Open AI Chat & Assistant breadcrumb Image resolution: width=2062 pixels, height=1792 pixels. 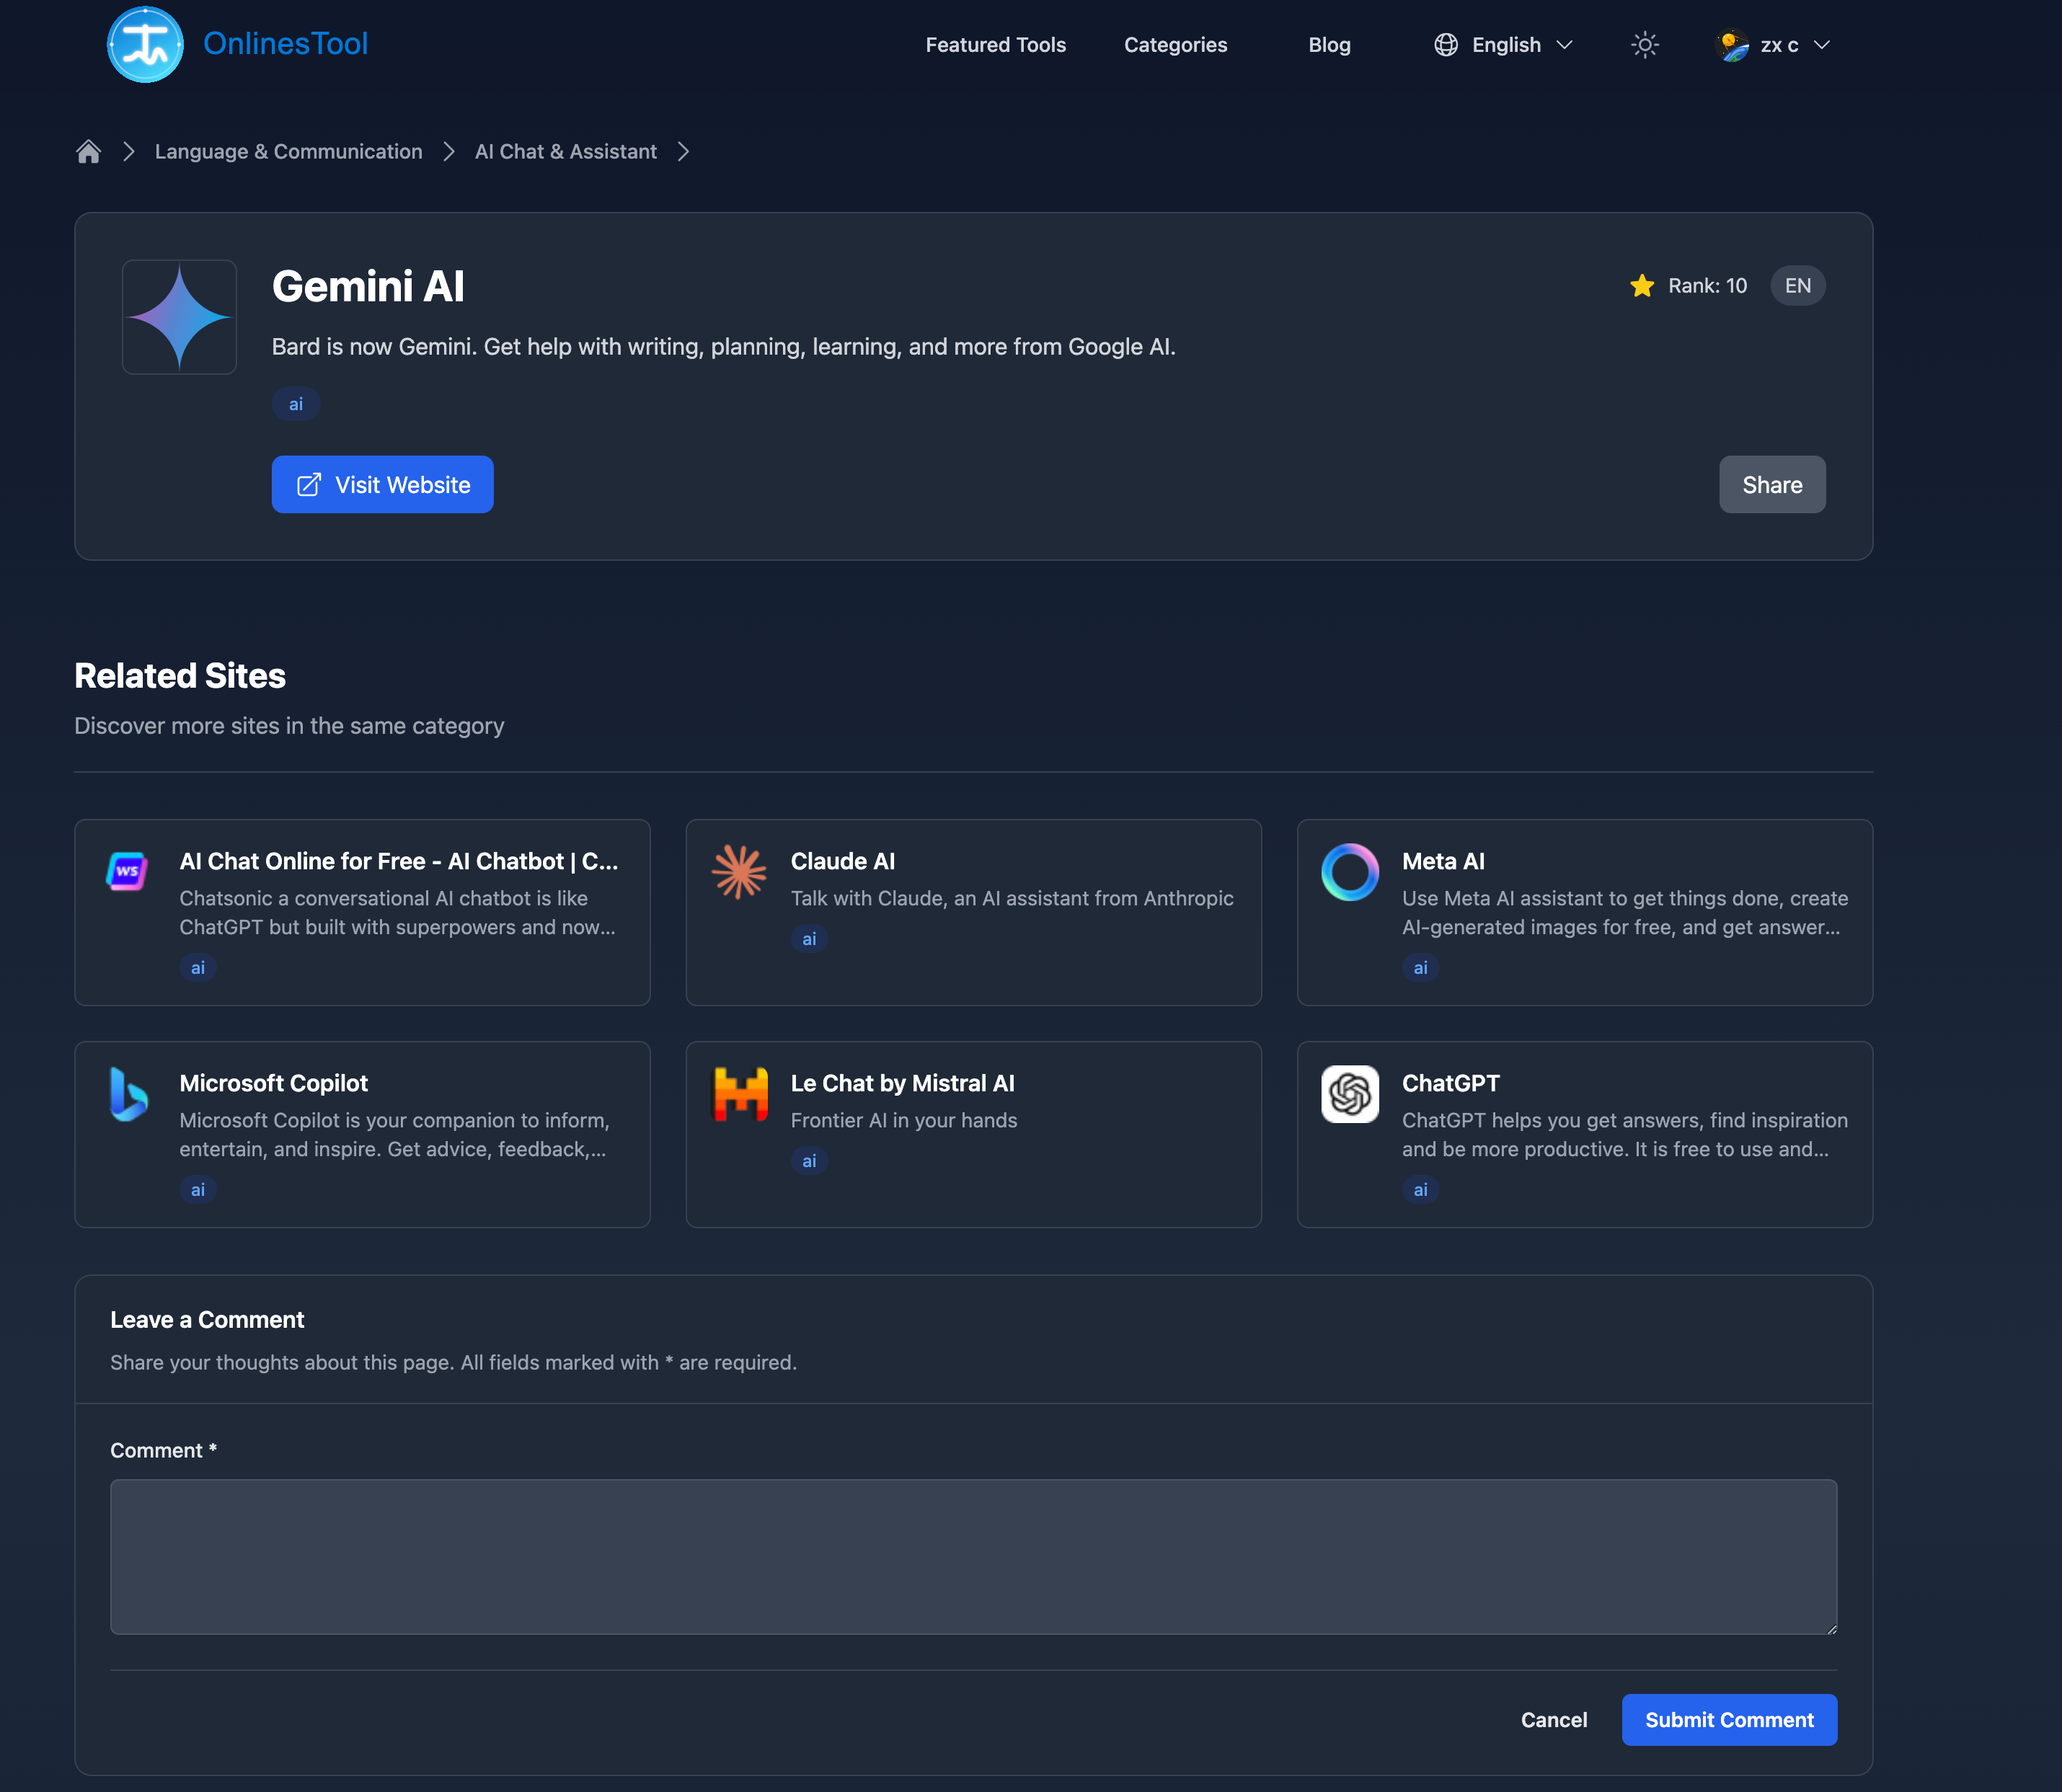pyautogui.click(x=565, y=151)
